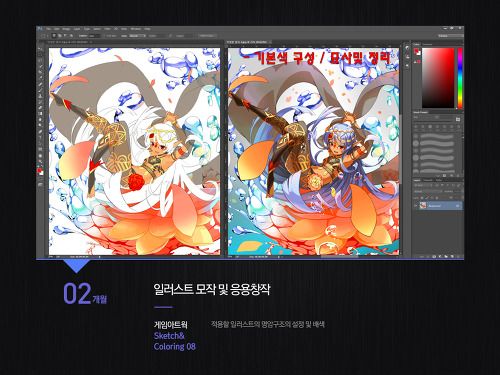
Task: Open the Image menu
Action: click(x=66, y=29)
